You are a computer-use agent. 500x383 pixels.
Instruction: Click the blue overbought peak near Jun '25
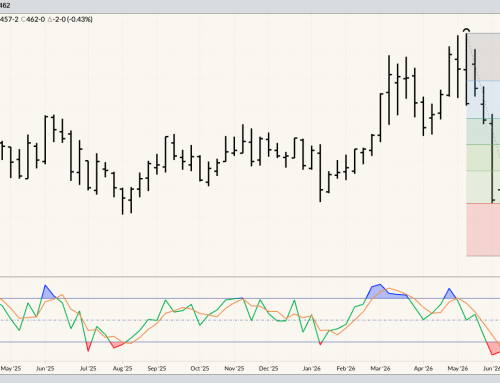pyautogui.click(x=48, y=293)
